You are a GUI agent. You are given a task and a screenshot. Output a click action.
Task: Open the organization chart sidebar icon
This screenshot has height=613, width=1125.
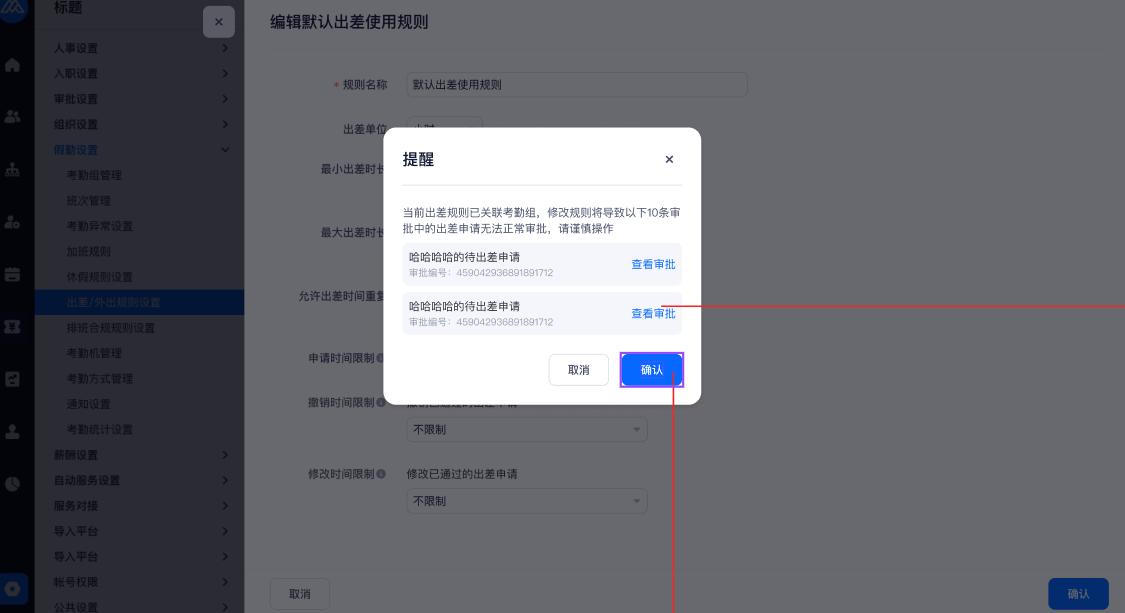tap(12, 170)
